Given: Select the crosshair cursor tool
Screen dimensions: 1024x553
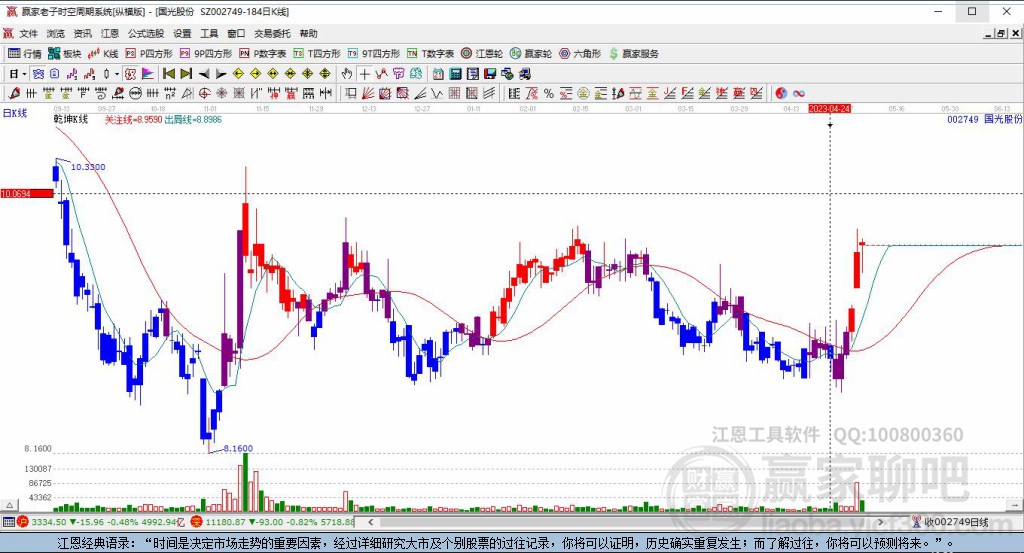Looking at the screenshot, I should coord(364,74).
